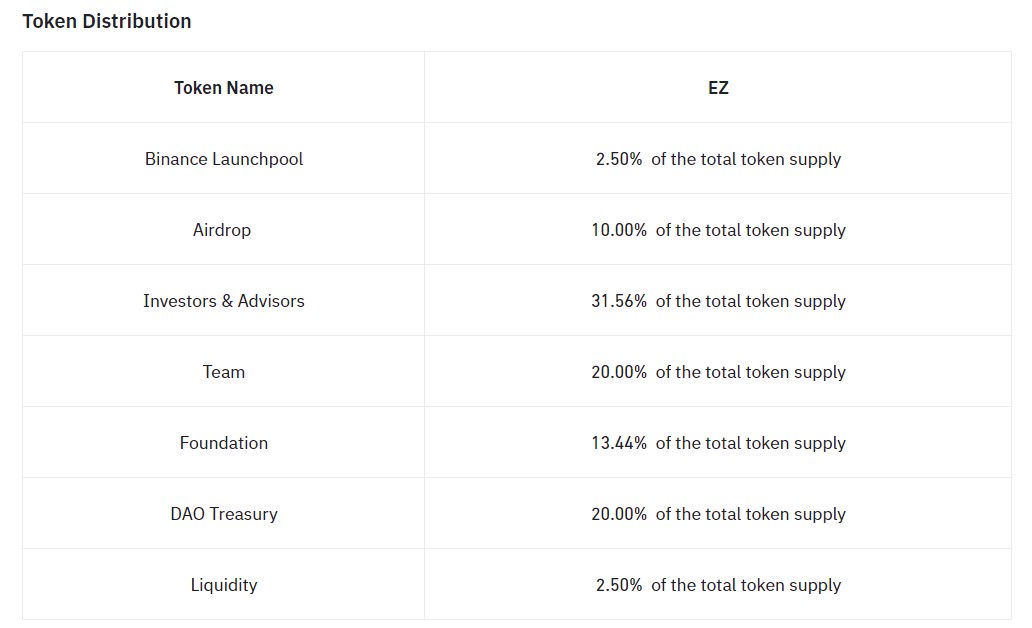Viewport: 1032px width, 628px height.
Task: Select the 31.56% percentage figure
Action: [x=619, y=301]
